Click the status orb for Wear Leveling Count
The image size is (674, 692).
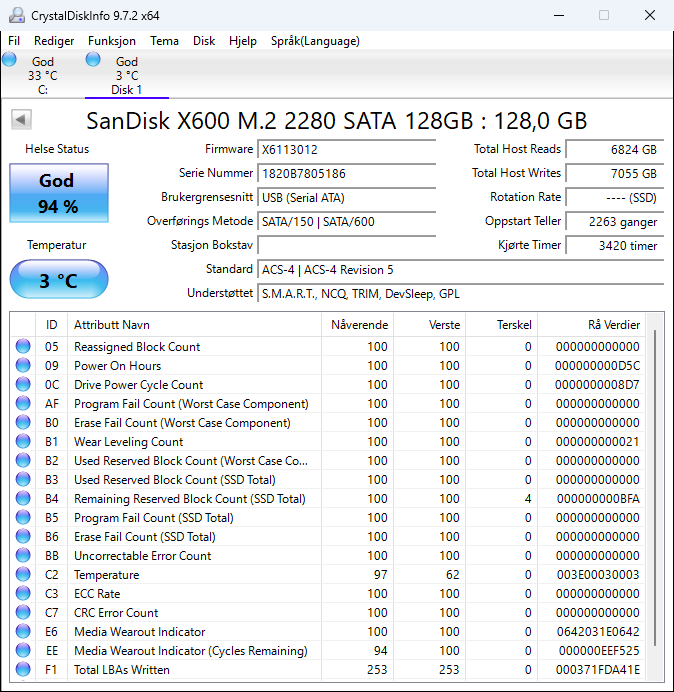coord(23,441)
